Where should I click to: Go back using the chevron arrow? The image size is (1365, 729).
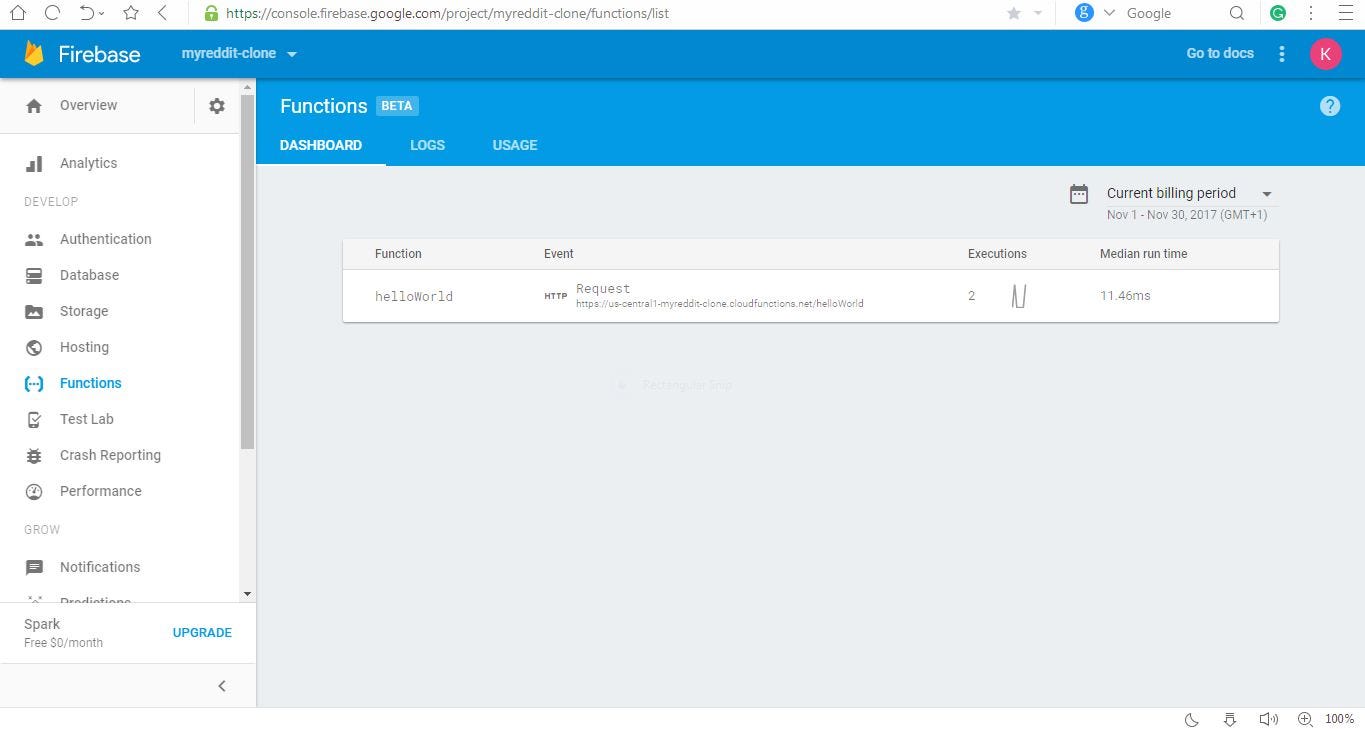coord(162,13)
